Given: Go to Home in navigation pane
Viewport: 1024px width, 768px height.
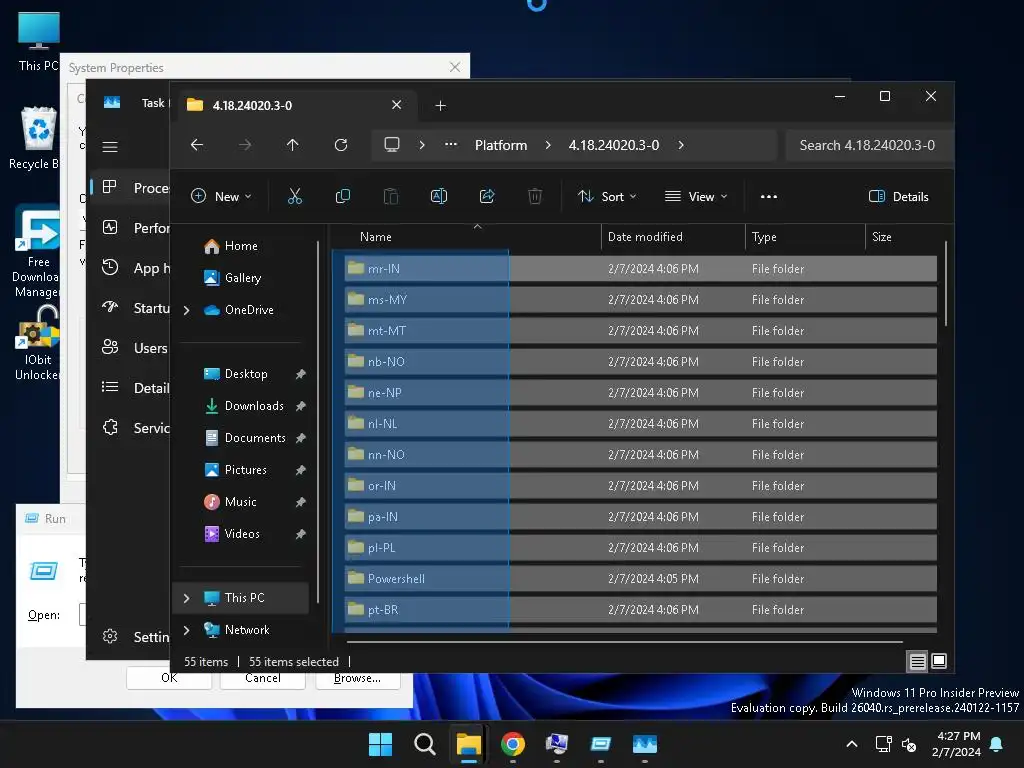Looking at the screenshot, I should pos(240,246).
